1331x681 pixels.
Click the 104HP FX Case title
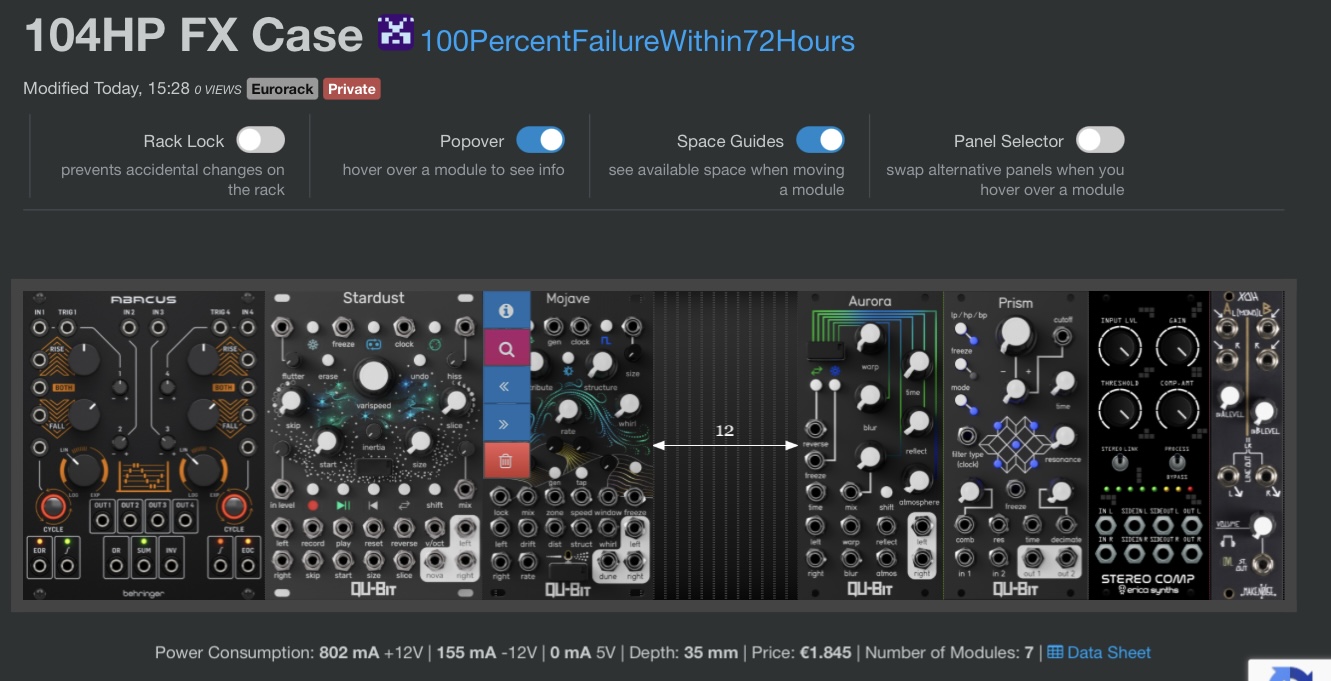pos(193,36)
